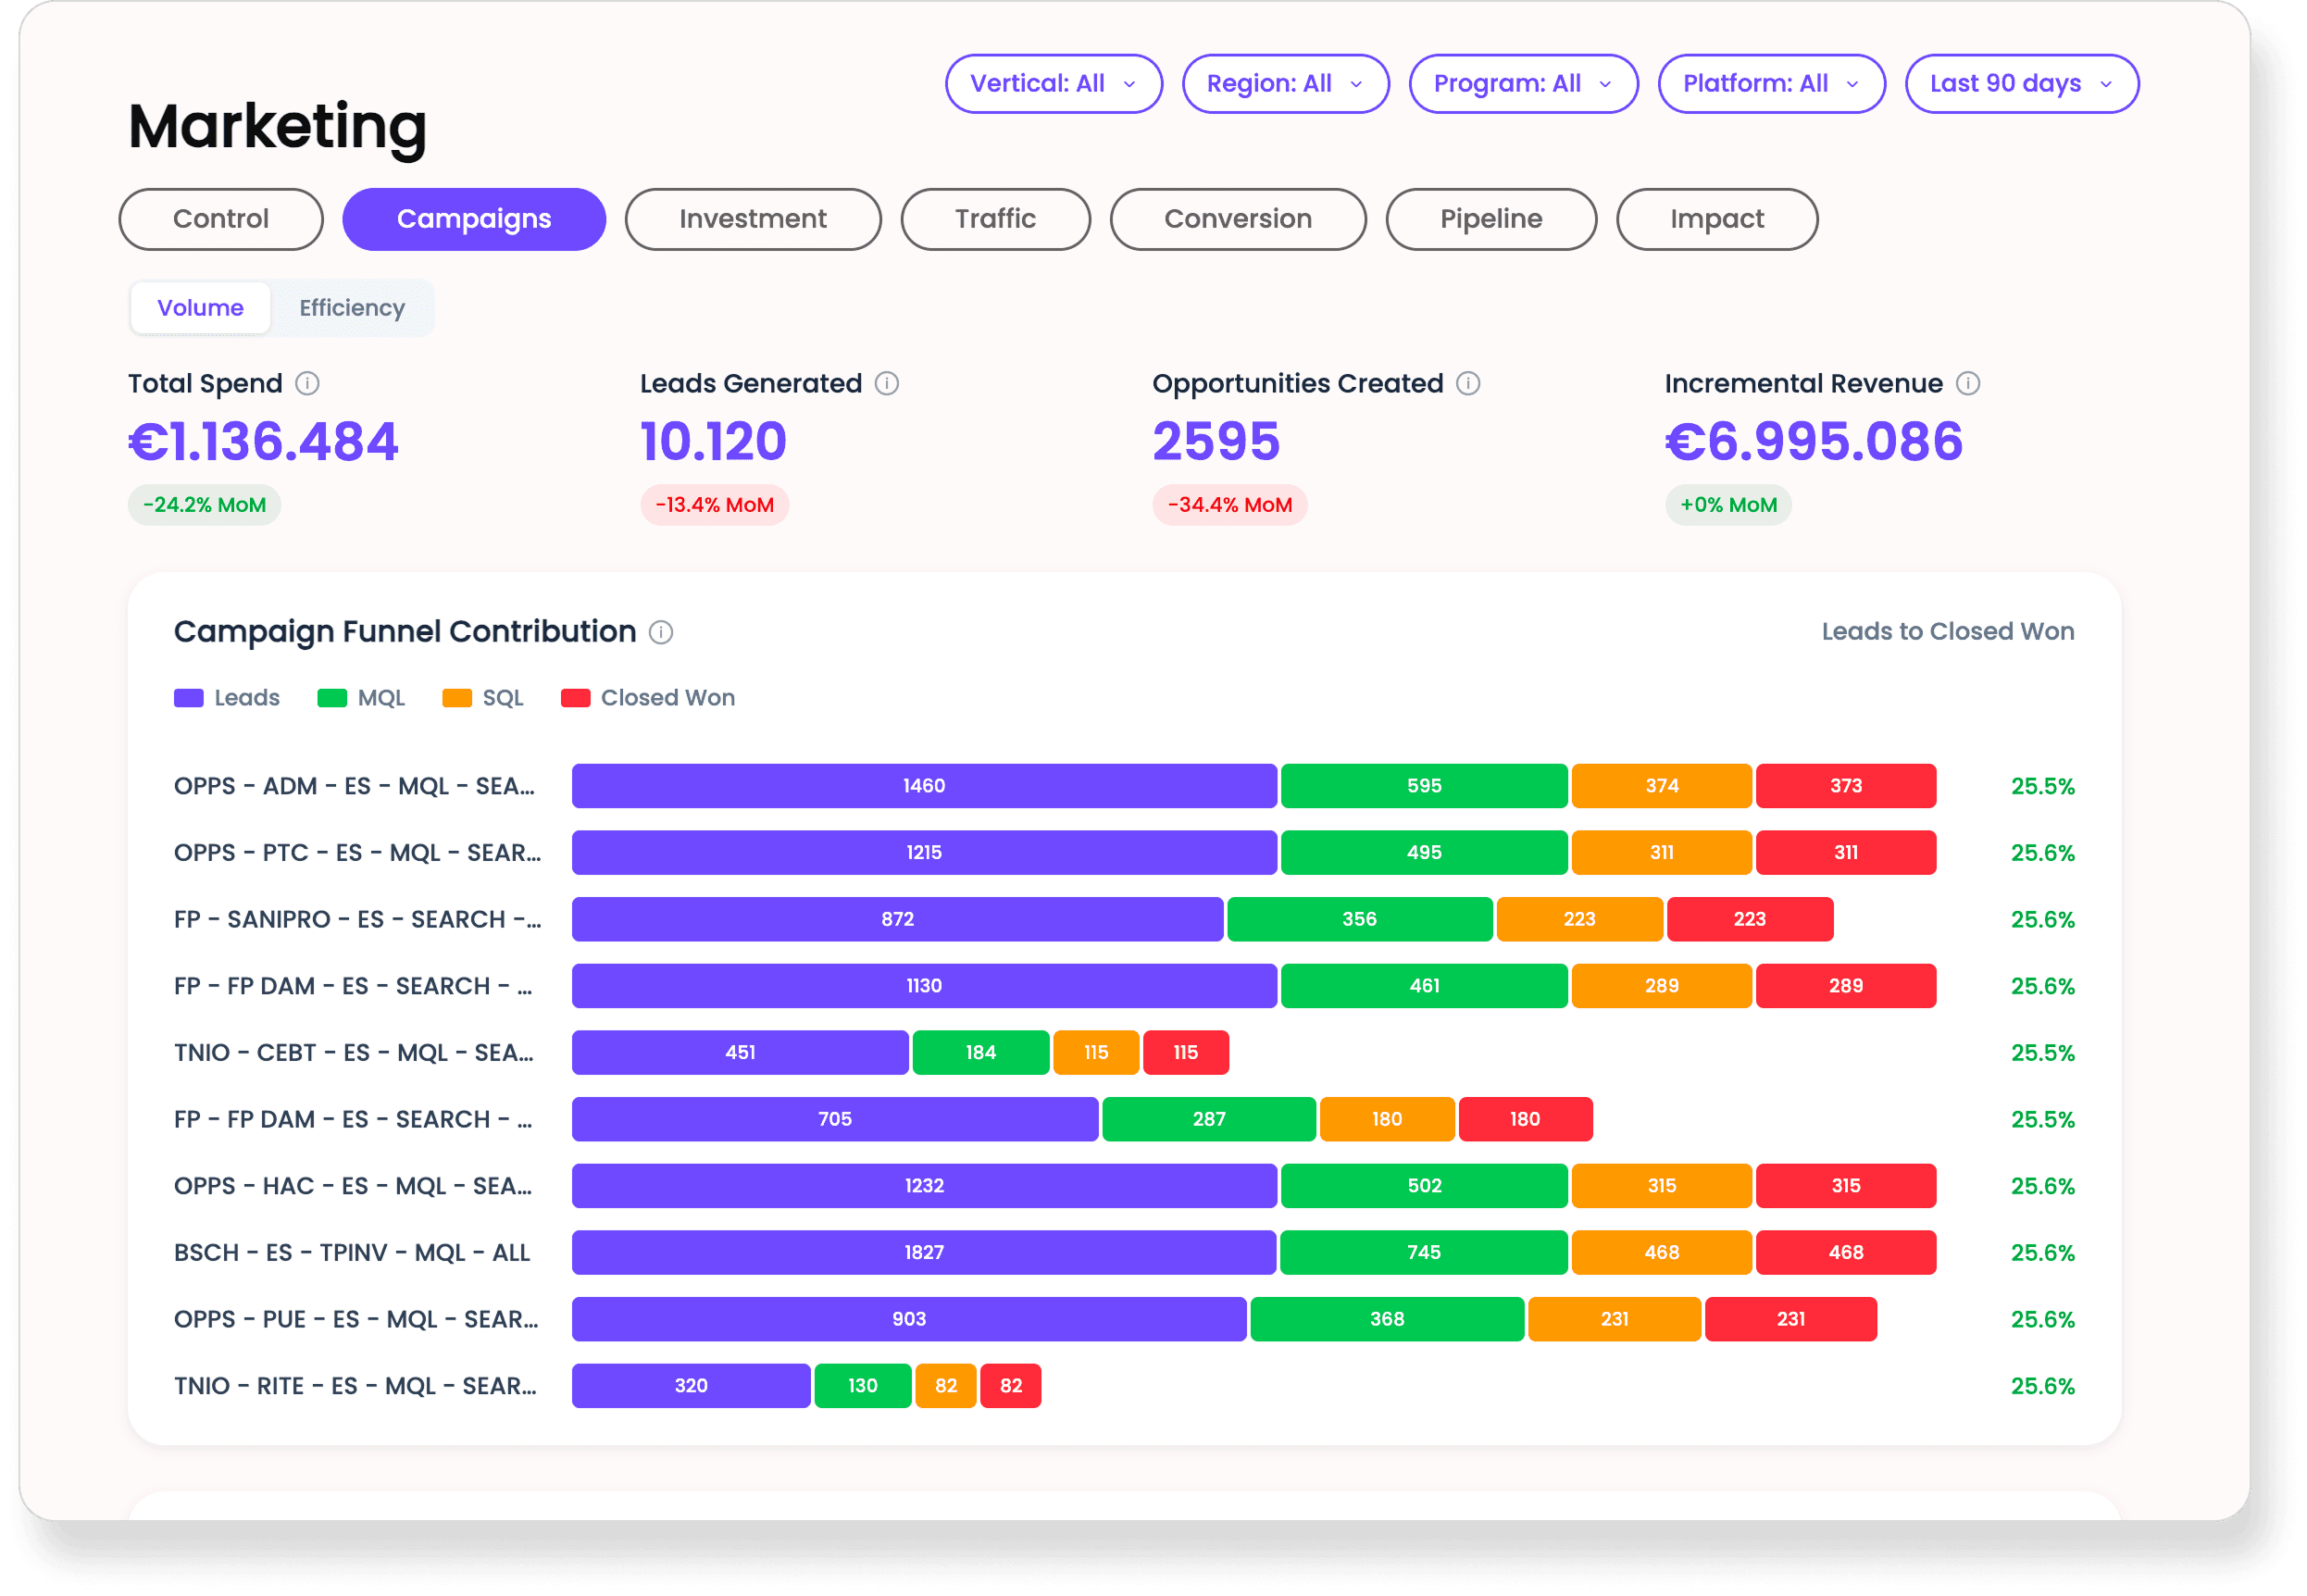
Task: Open the Vertical: All dropdown
Action: pos(1053,84)
